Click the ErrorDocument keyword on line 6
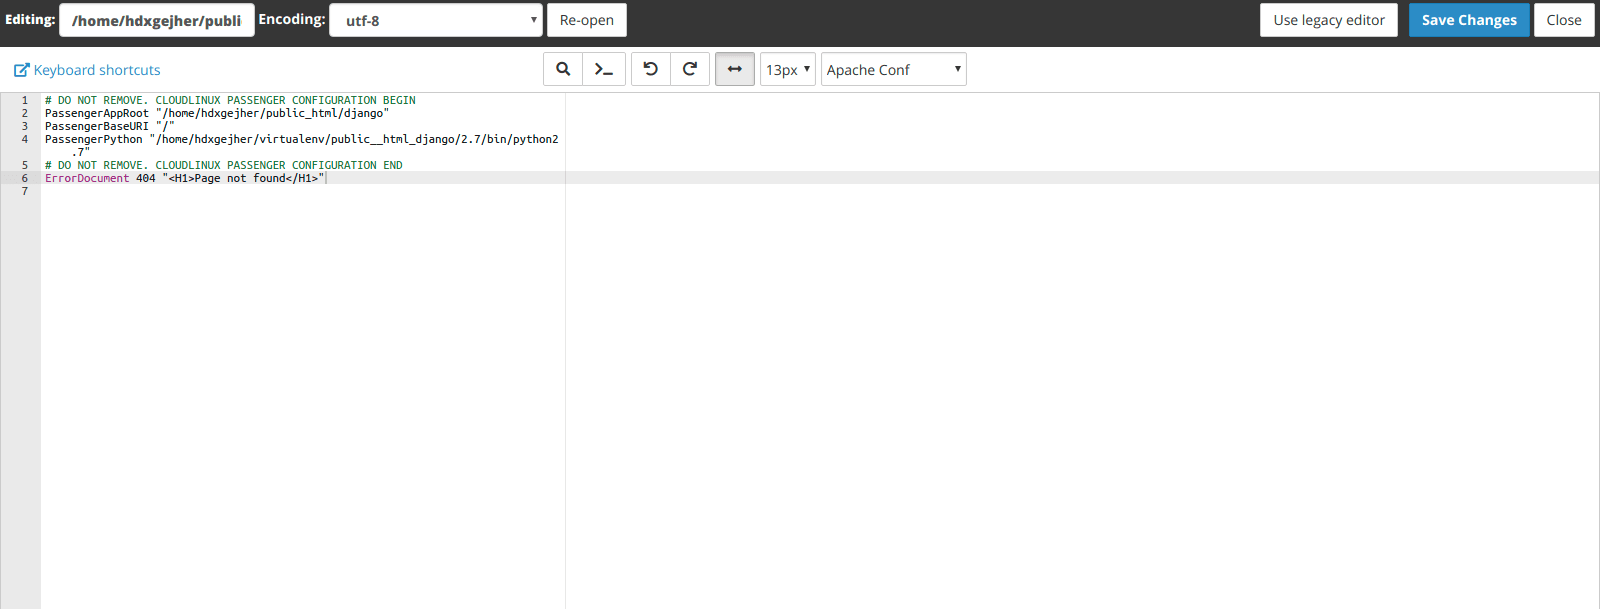This screenshot has width=1600, height=609. click(x=87, y=178)
